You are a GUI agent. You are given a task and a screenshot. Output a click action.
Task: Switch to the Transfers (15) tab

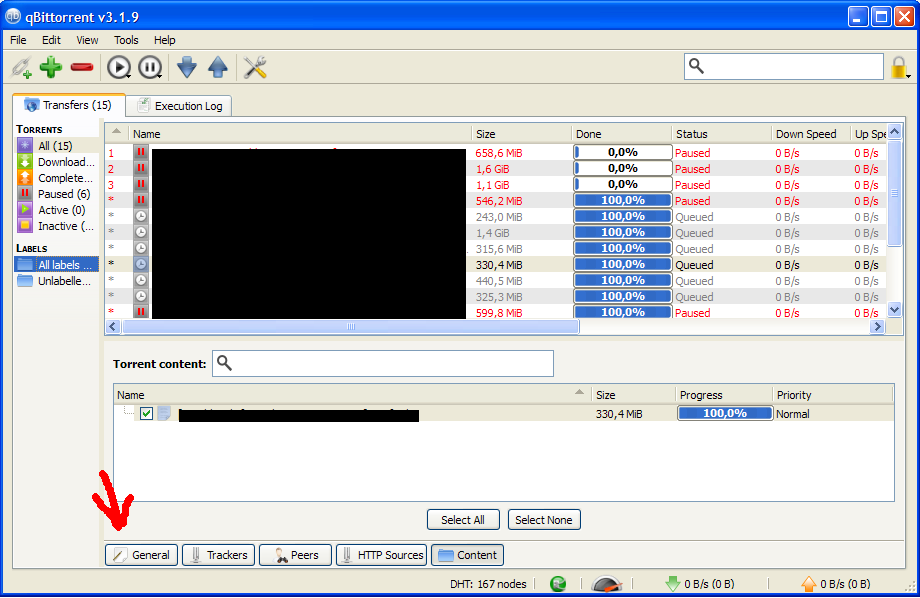tap(69, 105)
